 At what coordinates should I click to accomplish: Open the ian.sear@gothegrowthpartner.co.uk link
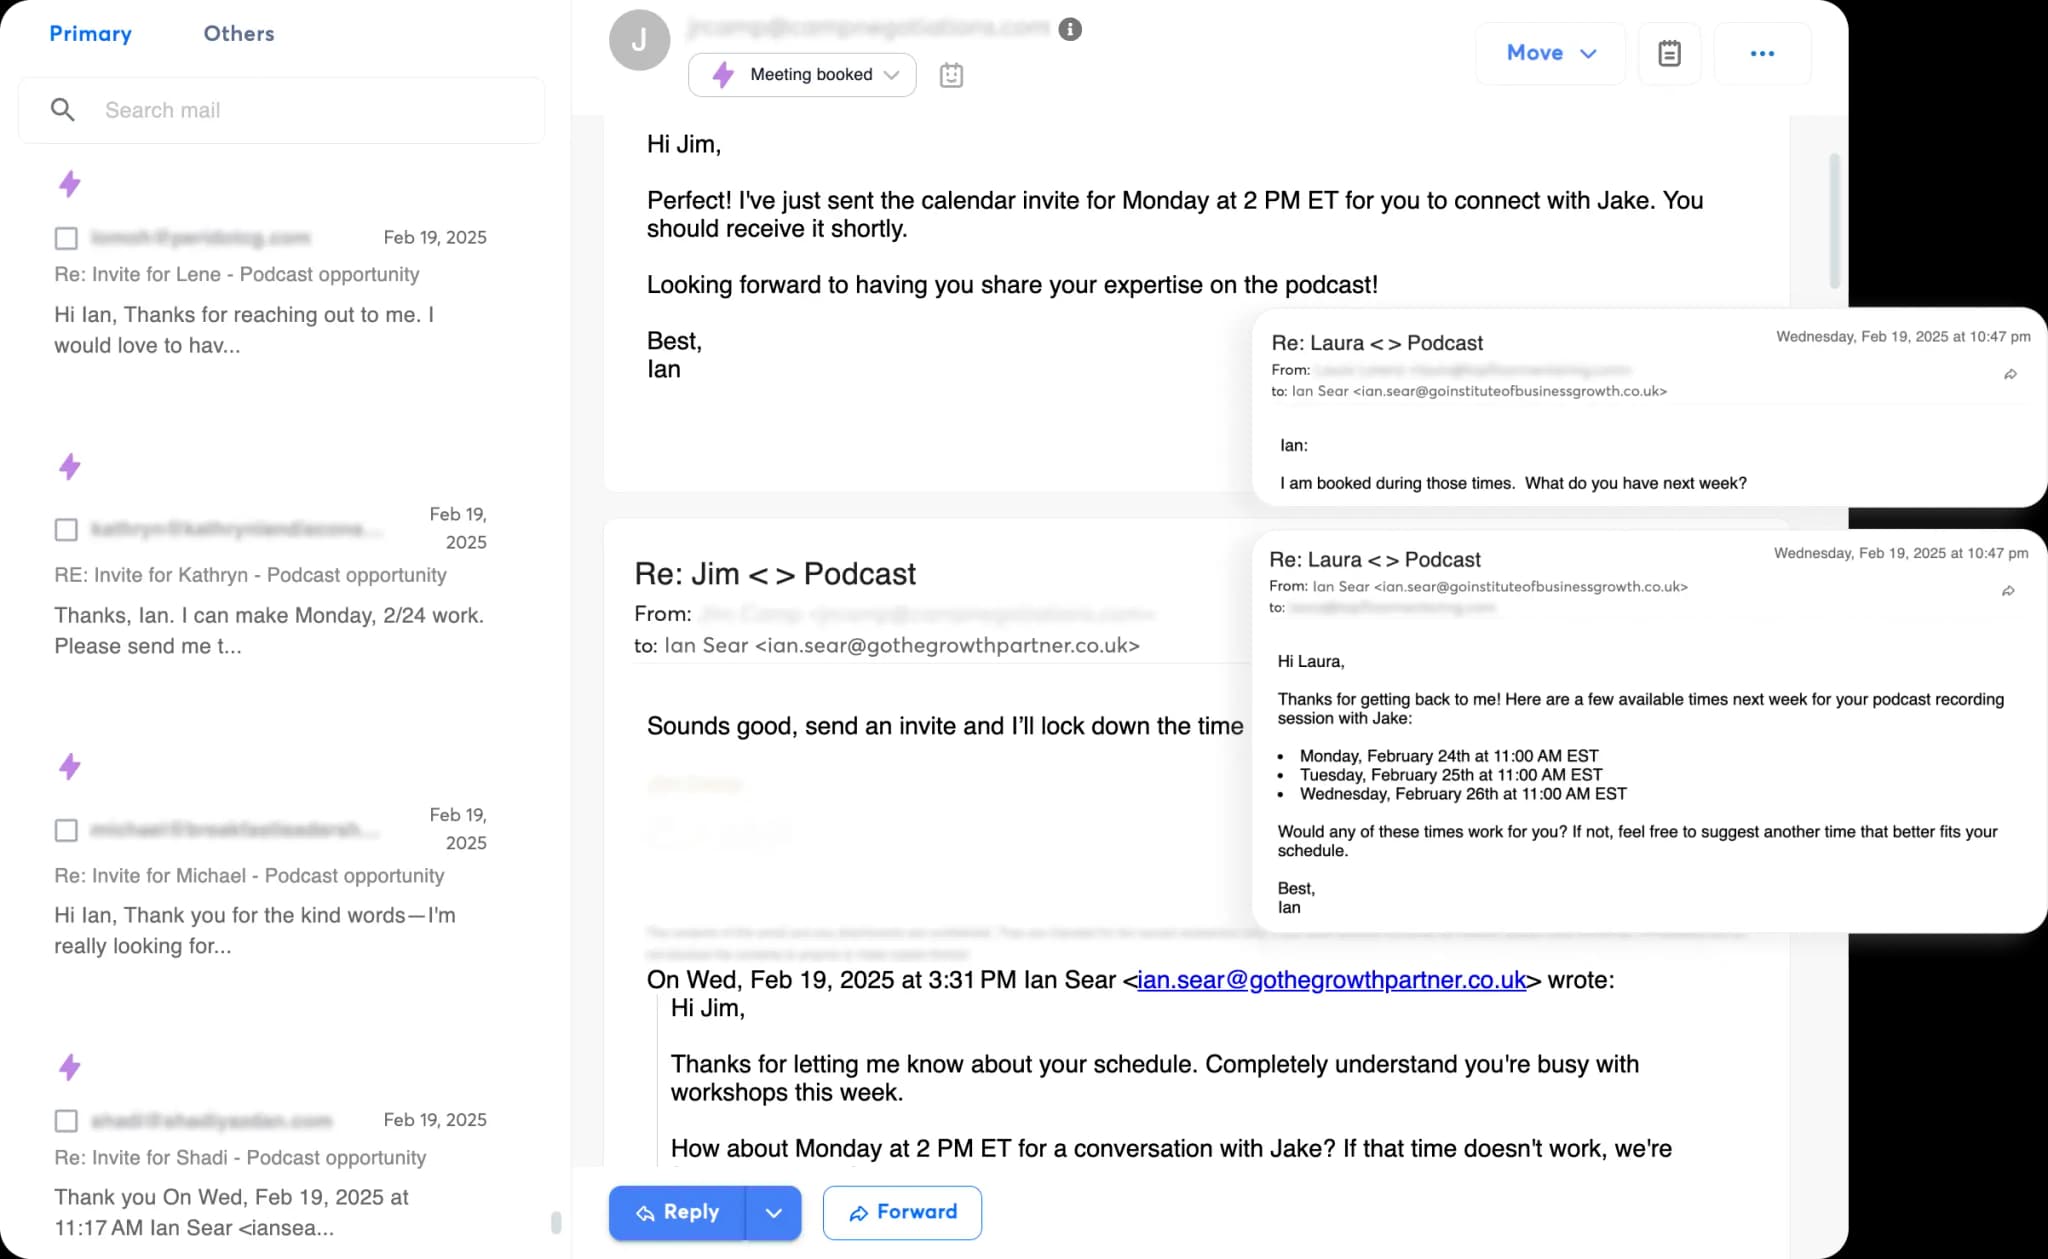click(1332, 980)
